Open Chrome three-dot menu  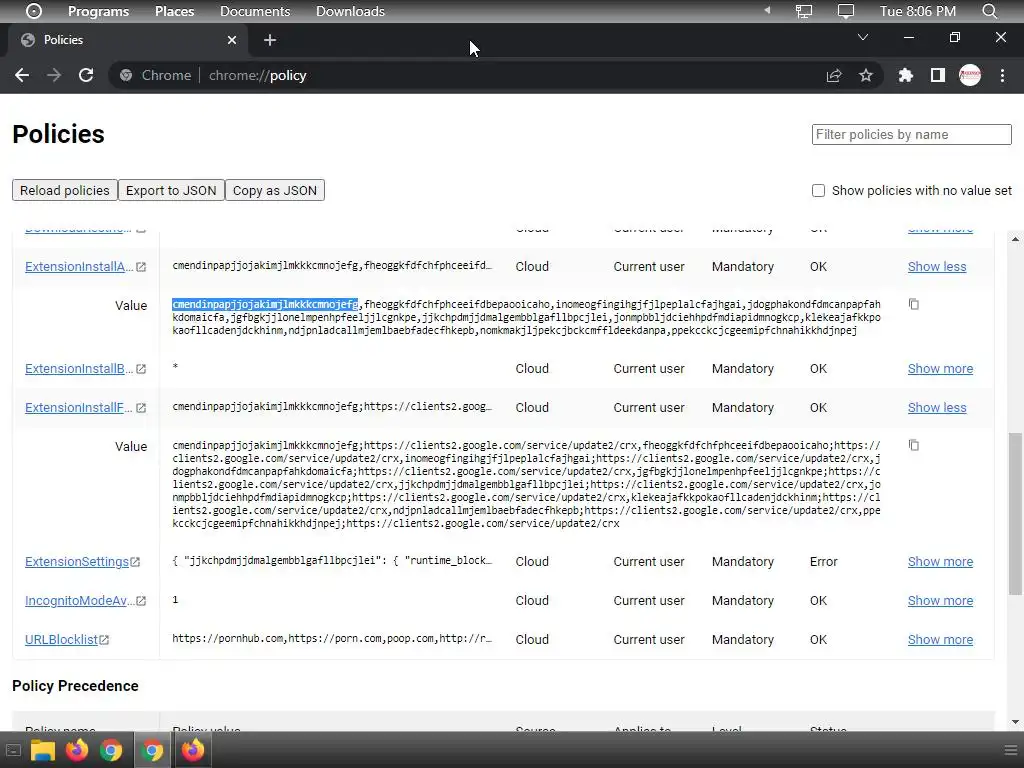tap(1002, 76)
